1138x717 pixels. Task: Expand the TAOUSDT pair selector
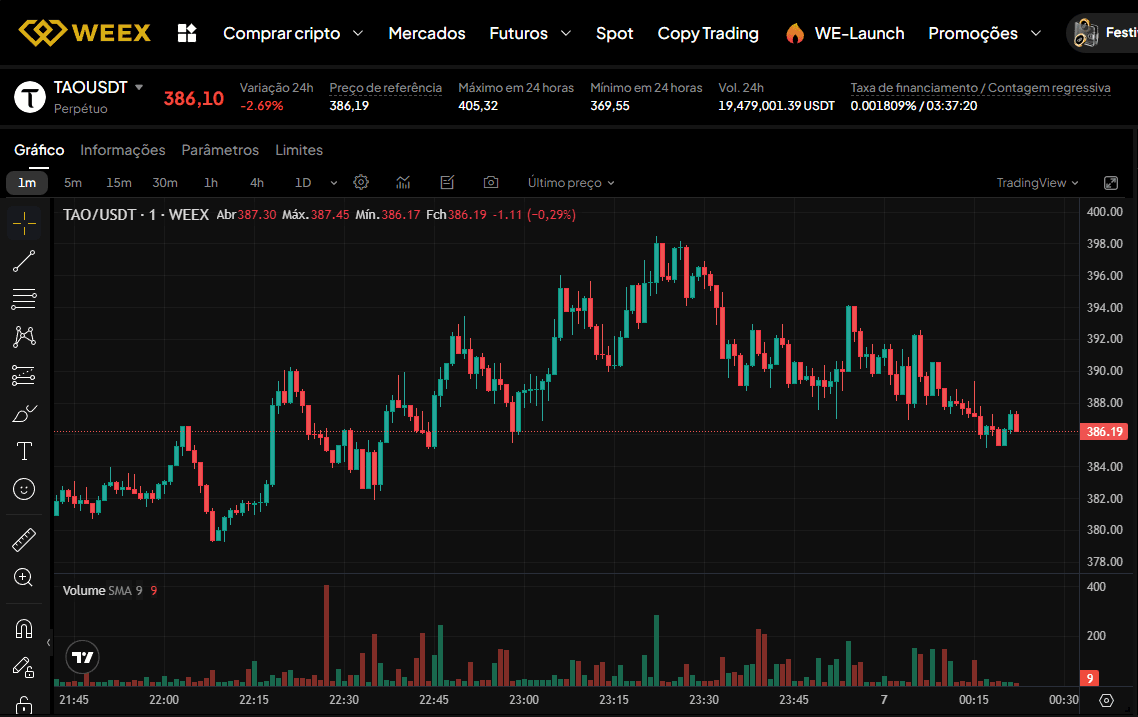(139, 87)
